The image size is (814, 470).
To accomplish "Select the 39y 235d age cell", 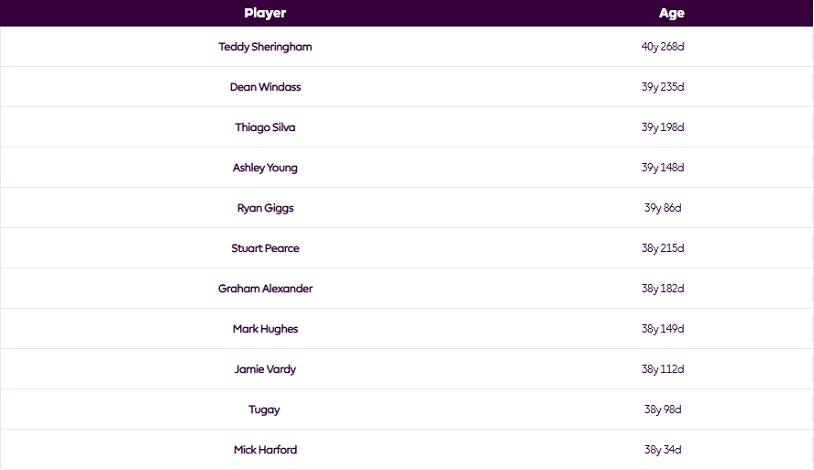I will [x=662, y=87].
